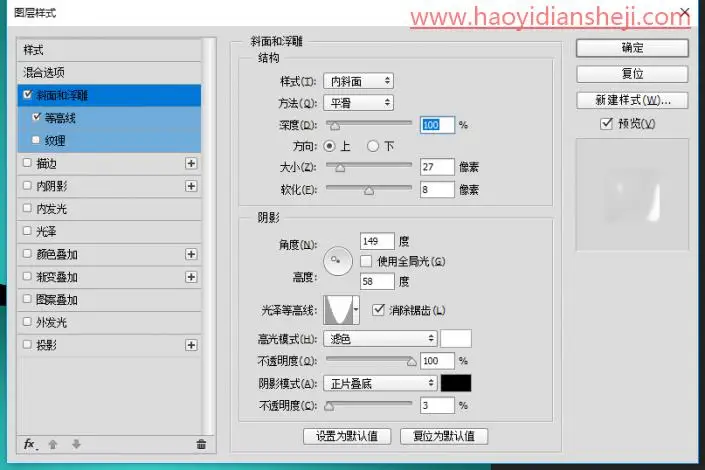Uncheck the 等高线 sub-option
This screenshot has width=705, height=470.
tap(37, 117)
